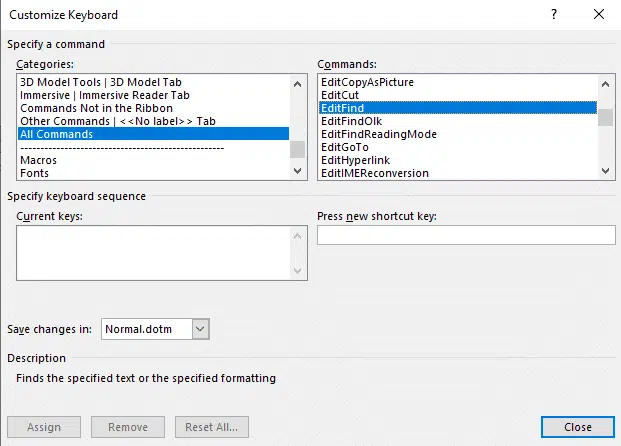The width and height of the screenshot is (621, 446).
Task: Click the Reset All button
Action: (212, 427)
